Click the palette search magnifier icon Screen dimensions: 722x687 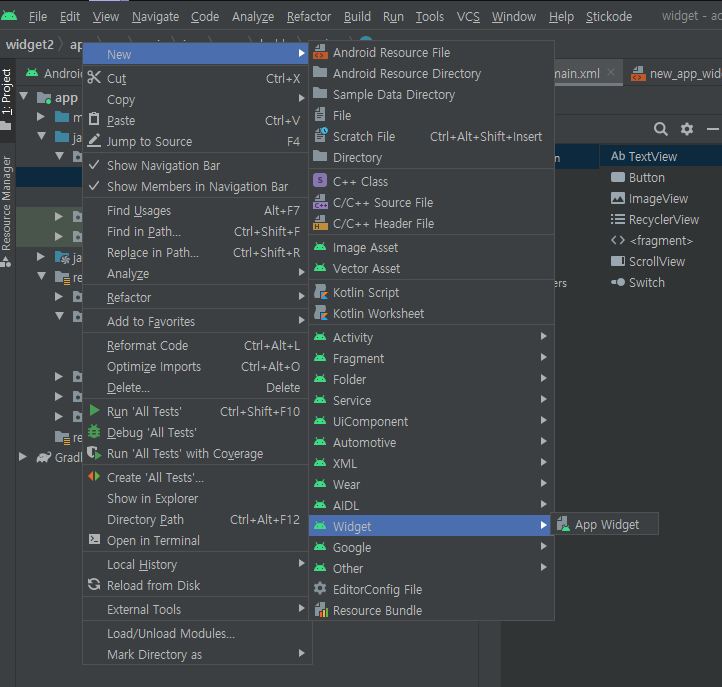point(660,129)
